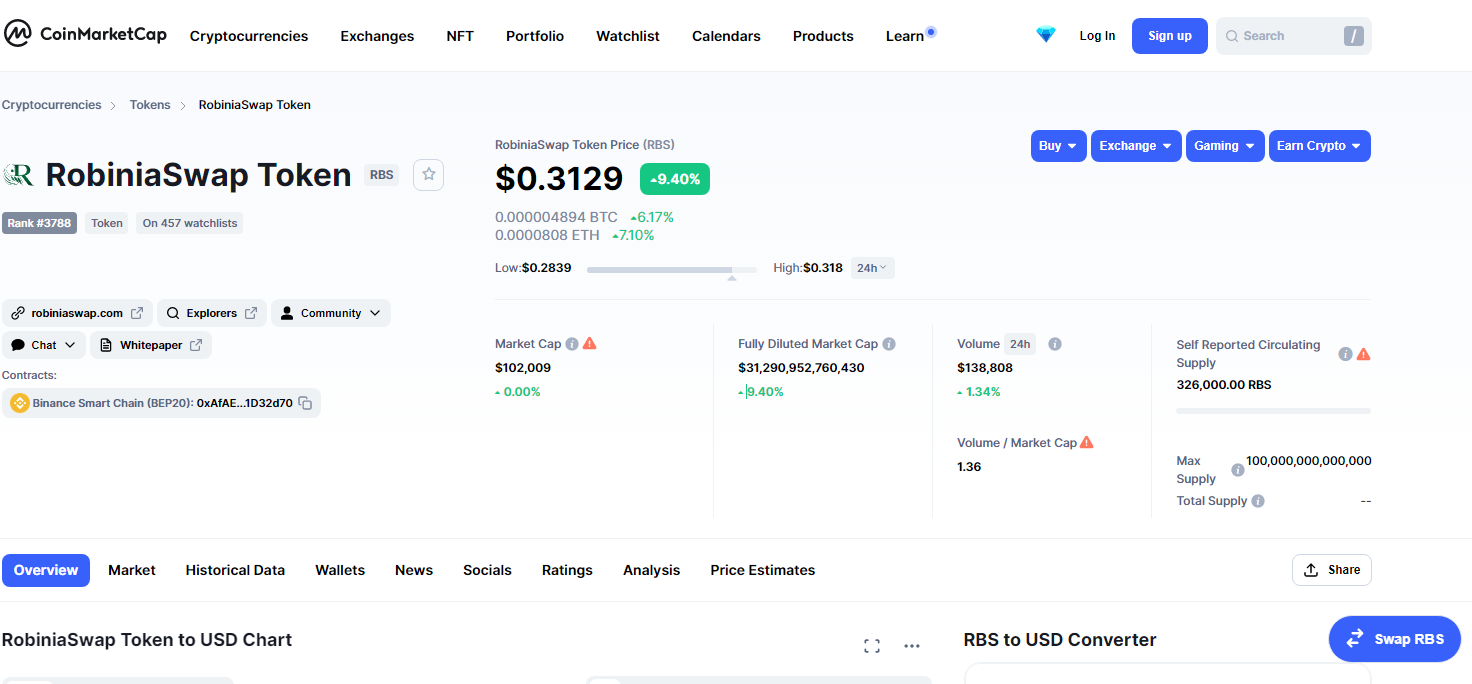Viewport: 1472px width, 684px height.
Task: Click the diamond rewards icon
Action: point(1046,35)
